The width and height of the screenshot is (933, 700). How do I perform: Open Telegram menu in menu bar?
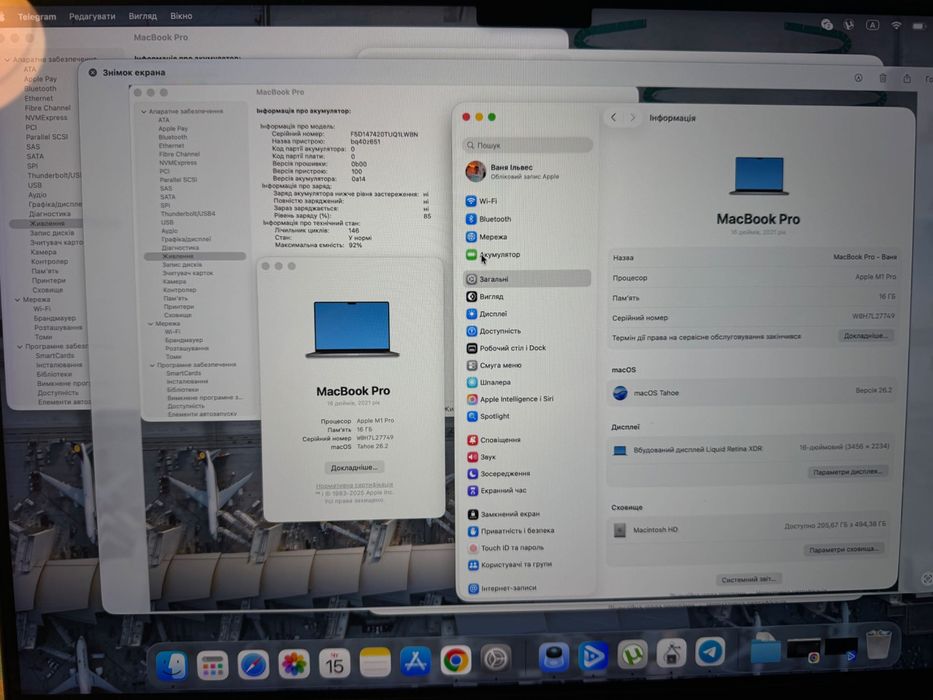[x=36, y=17]
